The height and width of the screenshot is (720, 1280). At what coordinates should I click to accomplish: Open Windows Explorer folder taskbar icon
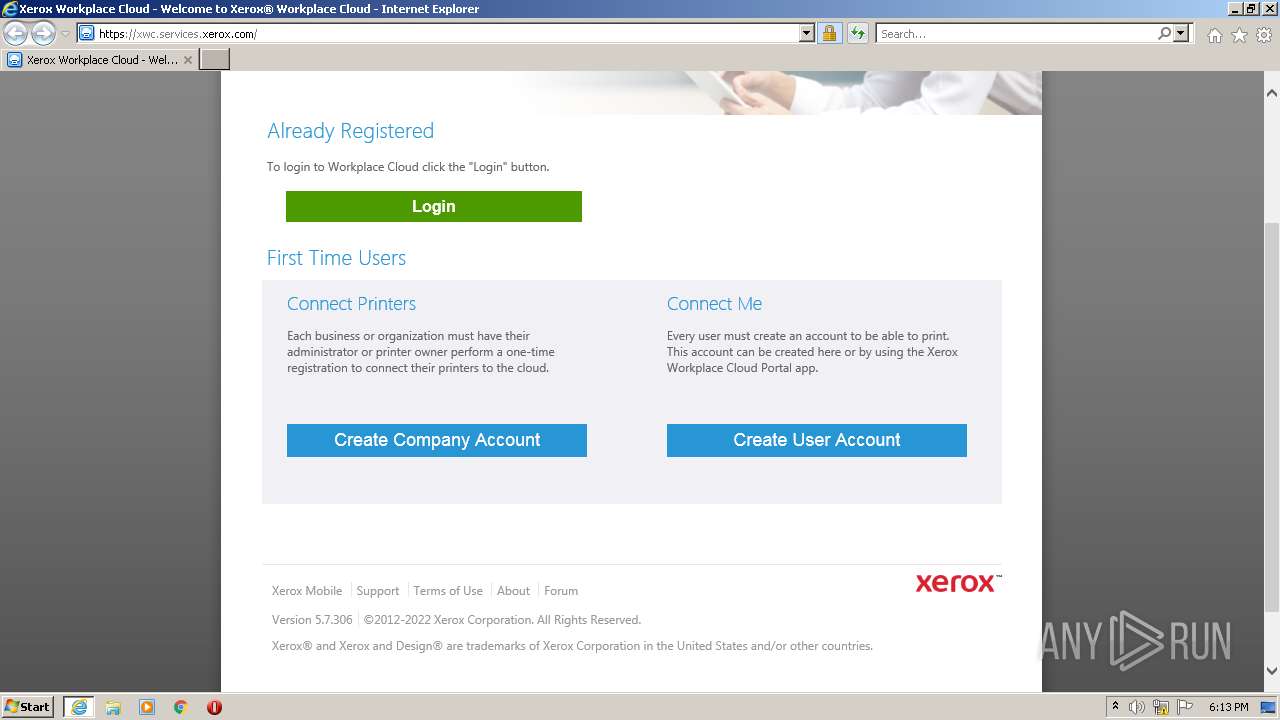pyautogui.click(x=113, y=707)
